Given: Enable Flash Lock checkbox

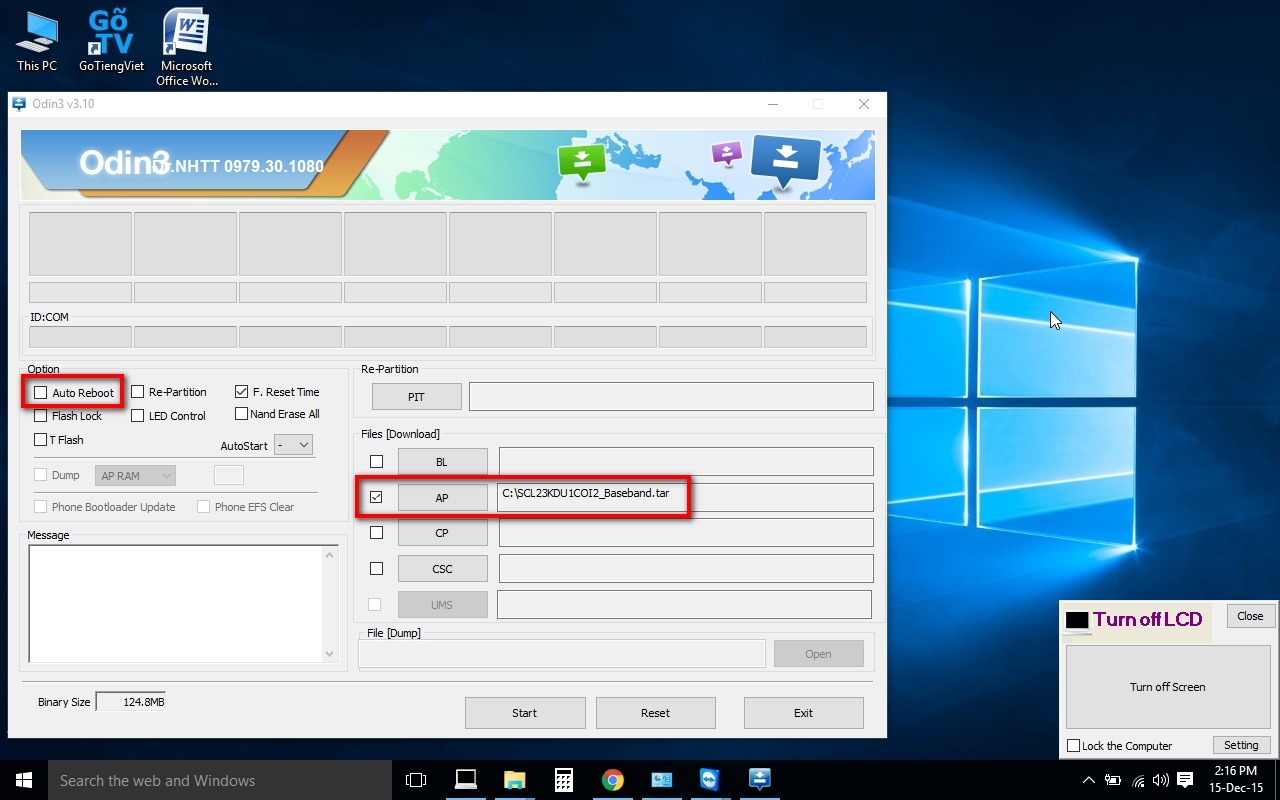Looking at the screenshot, I should pyautogui.click(x=41, y=416).
